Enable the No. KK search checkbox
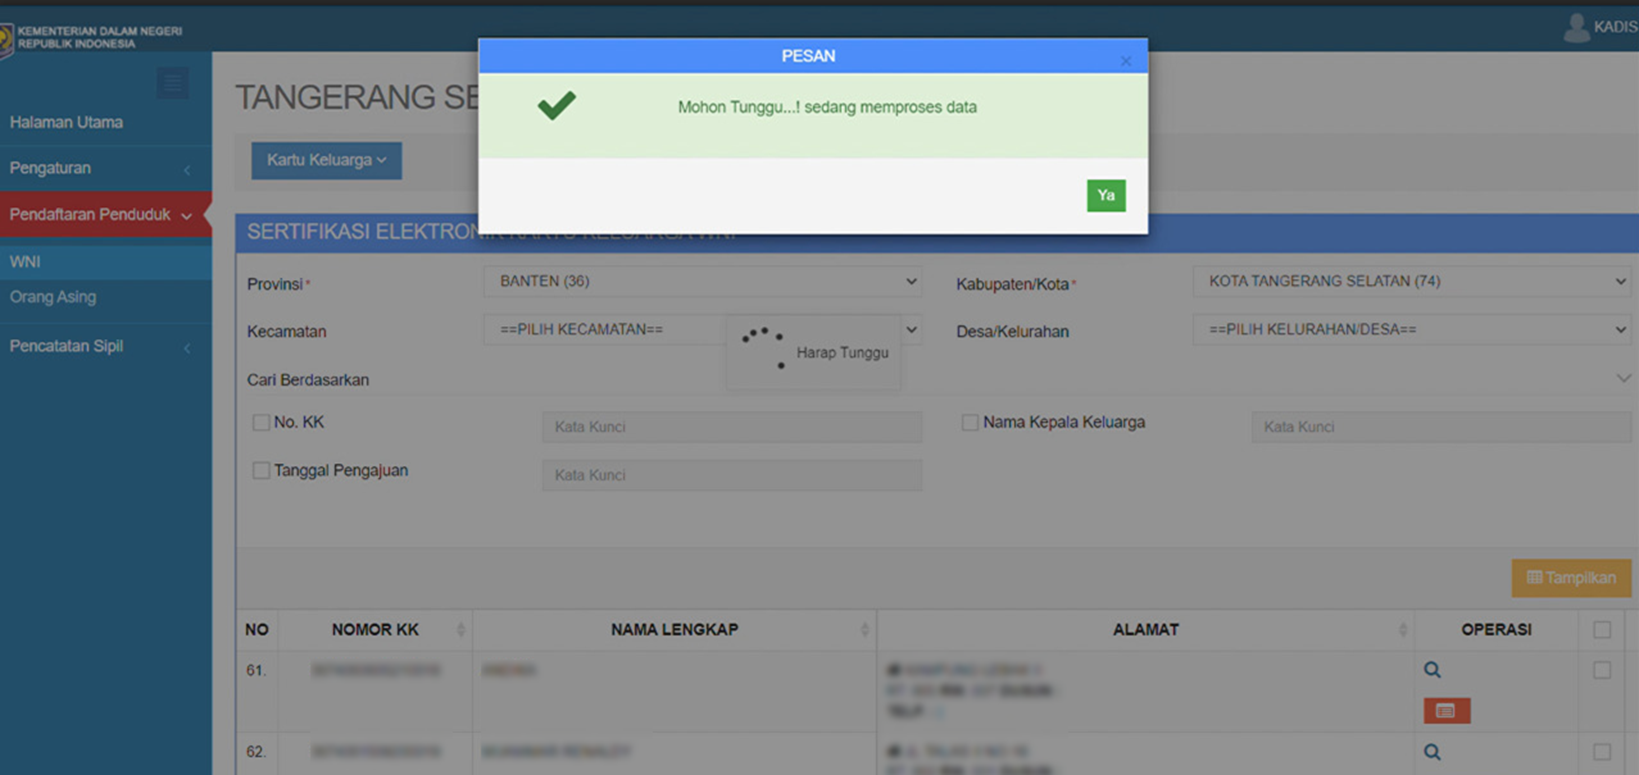Image resolution: width=1639 pixels, height=775 pixels. coord(261,423)
